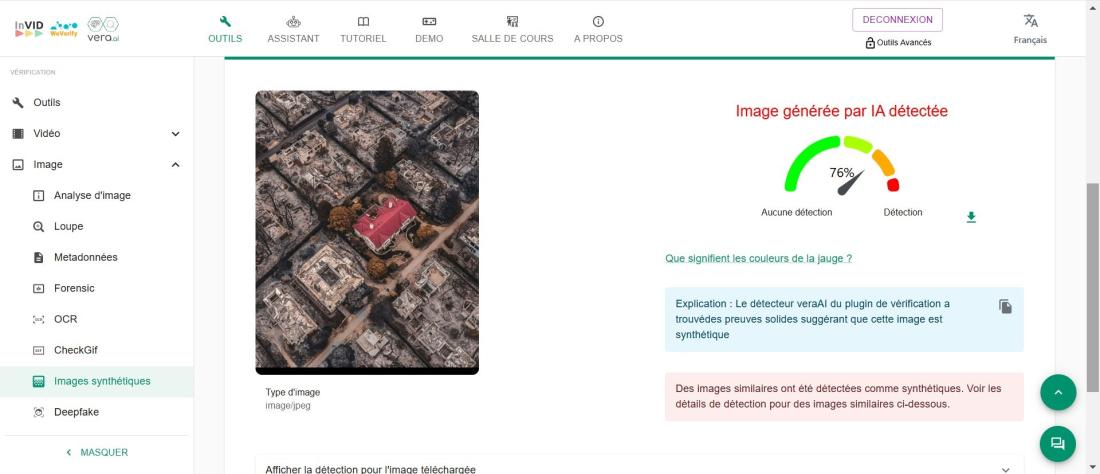
Task: Expand 'Afficher la détection pour l'image téléchargée'
Action: pos(639,468)
